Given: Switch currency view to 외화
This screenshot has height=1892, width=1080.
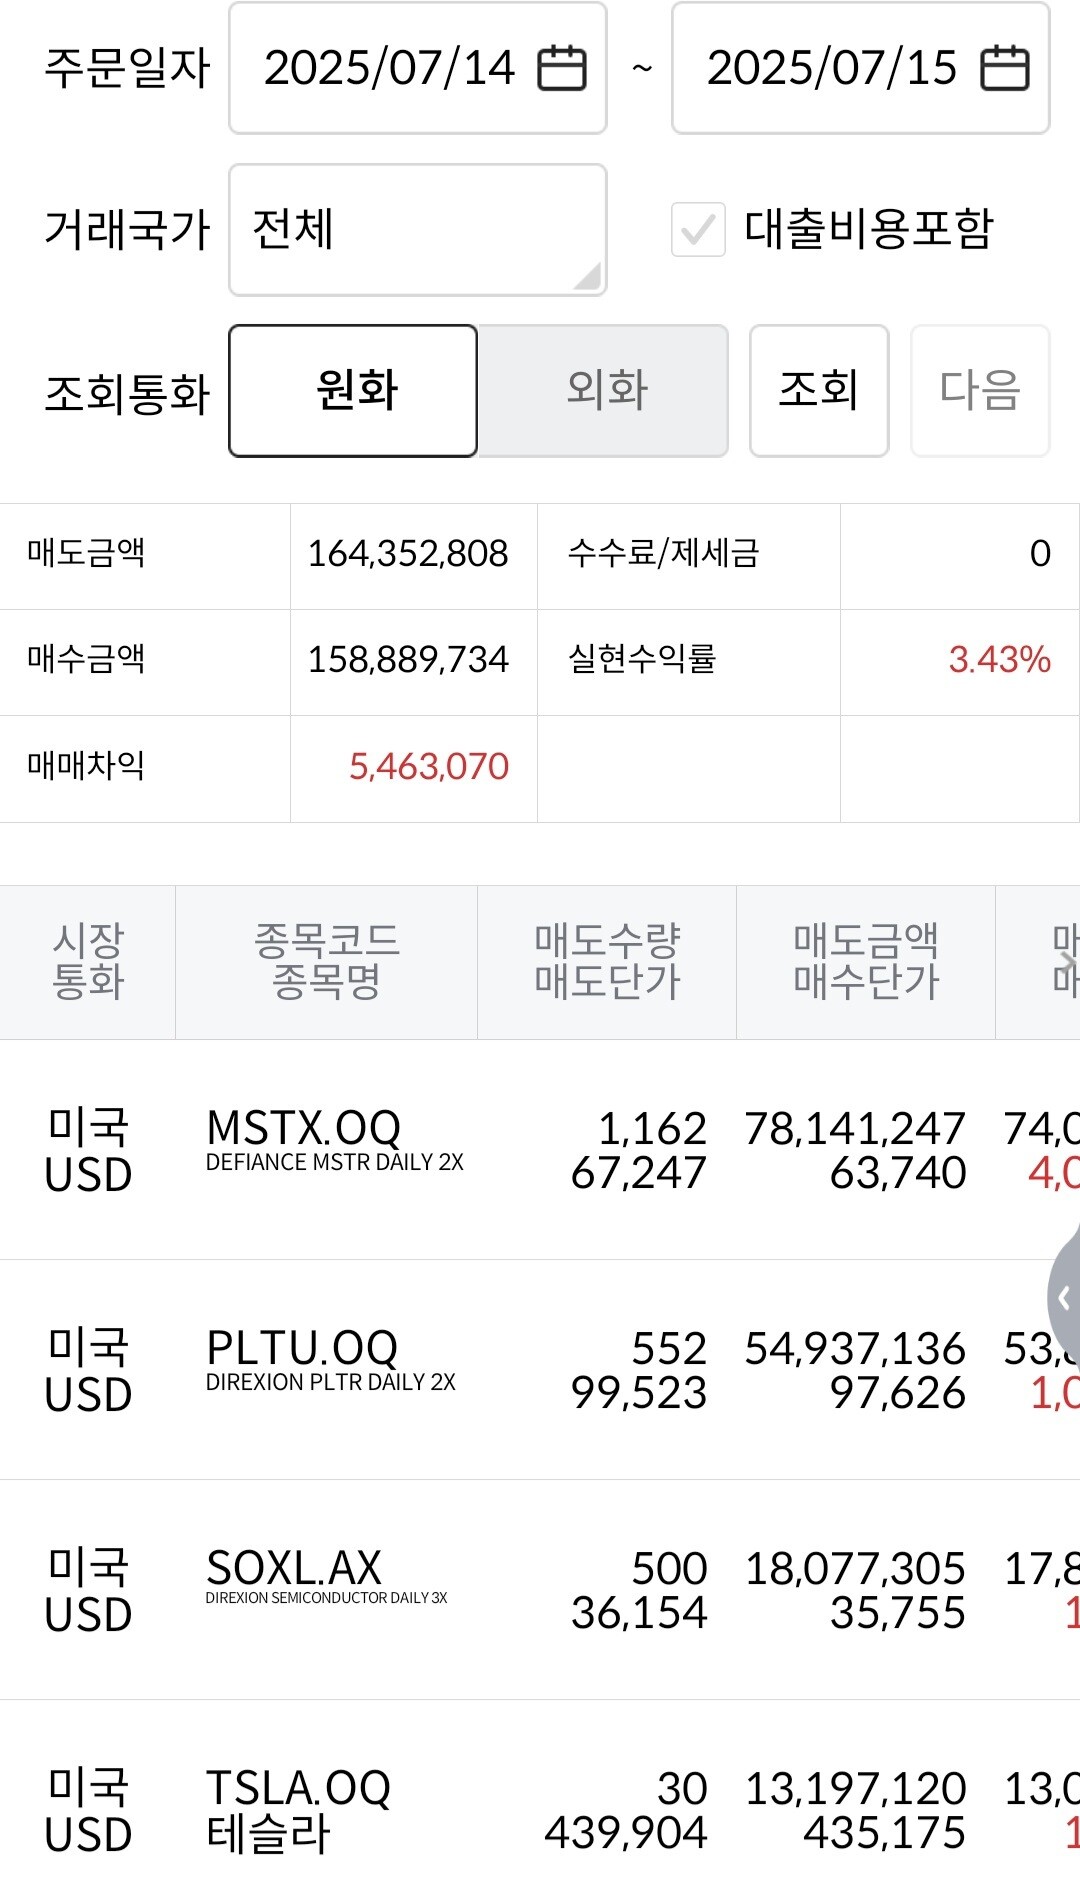Looking at the screenshot, I should coord(603,391).
